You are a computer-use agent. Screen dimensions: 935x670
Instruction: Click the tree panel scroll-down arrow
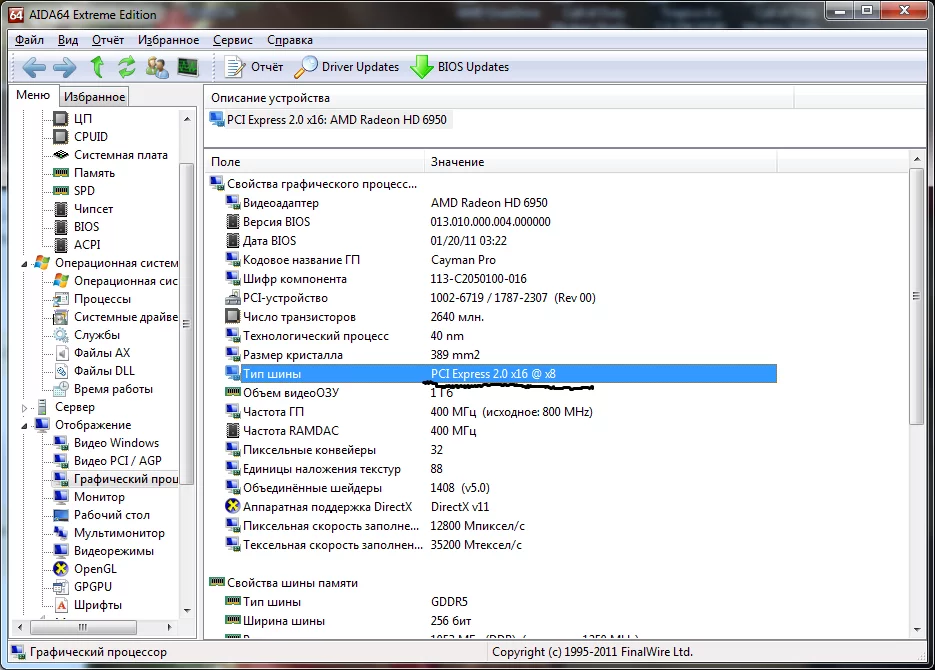[187, 610]
